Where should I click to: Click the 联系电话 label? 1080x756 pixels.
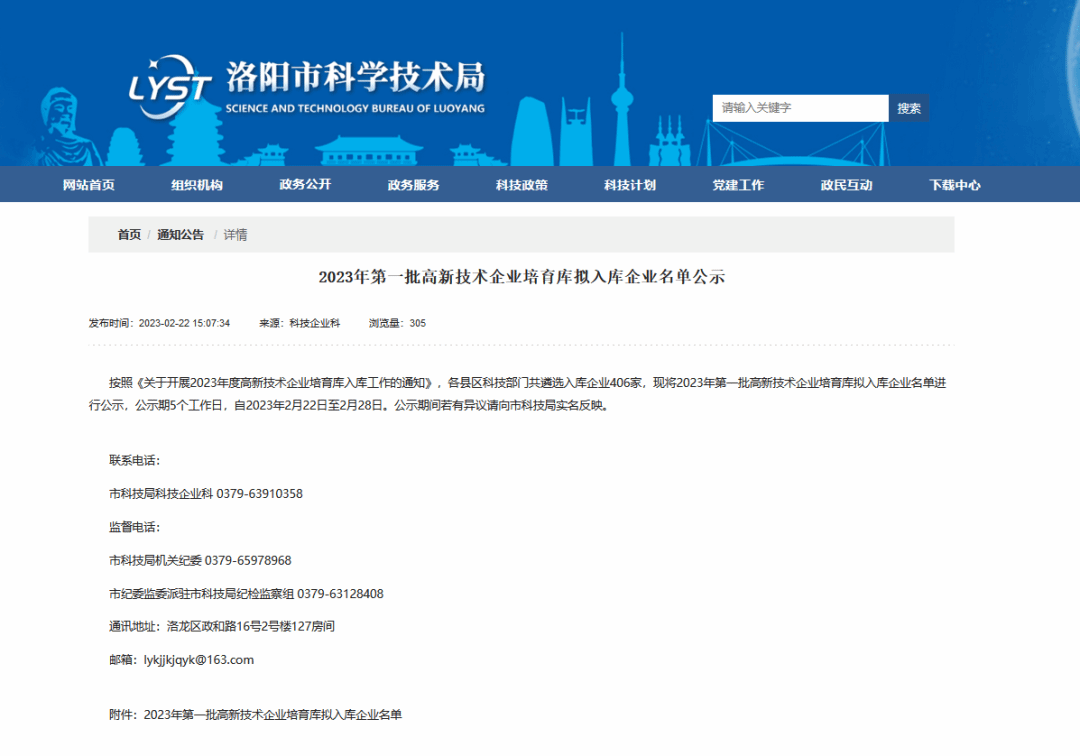point(134,461)
